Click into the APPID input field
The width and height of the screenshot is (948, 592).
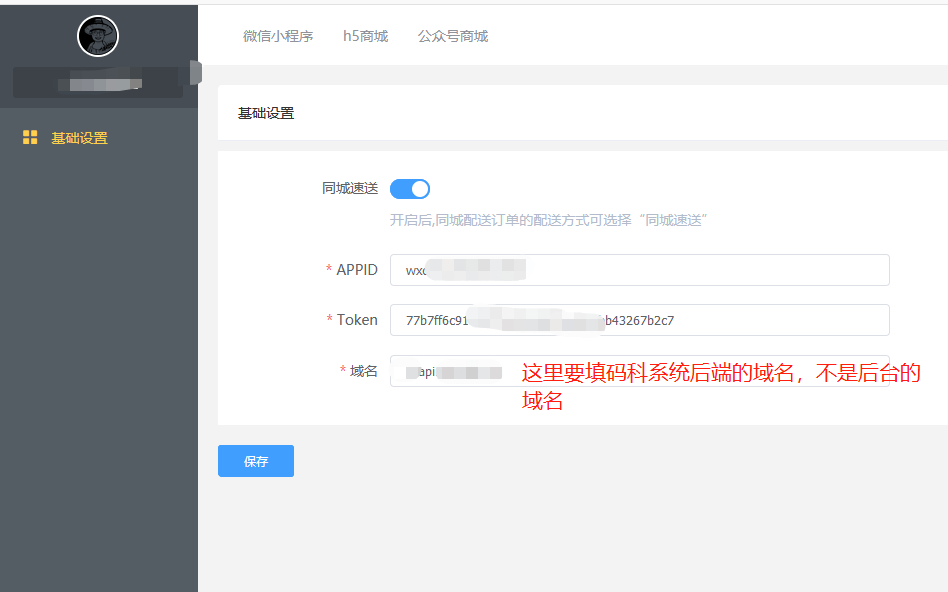(640, 270)
